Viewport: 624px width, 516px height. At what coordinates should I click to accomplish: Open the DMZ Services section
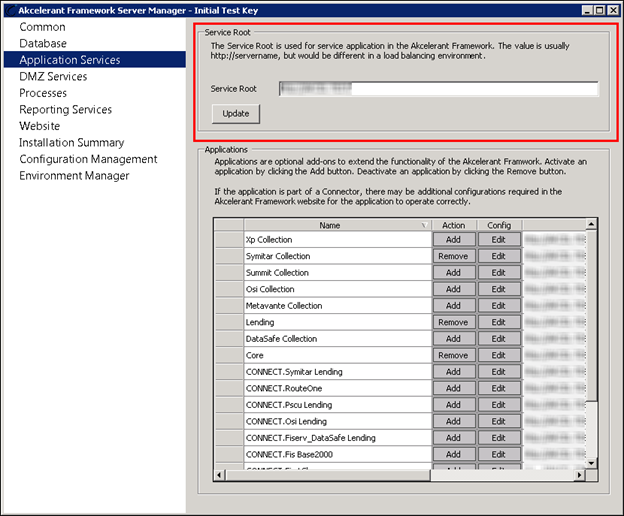point(53,76)
